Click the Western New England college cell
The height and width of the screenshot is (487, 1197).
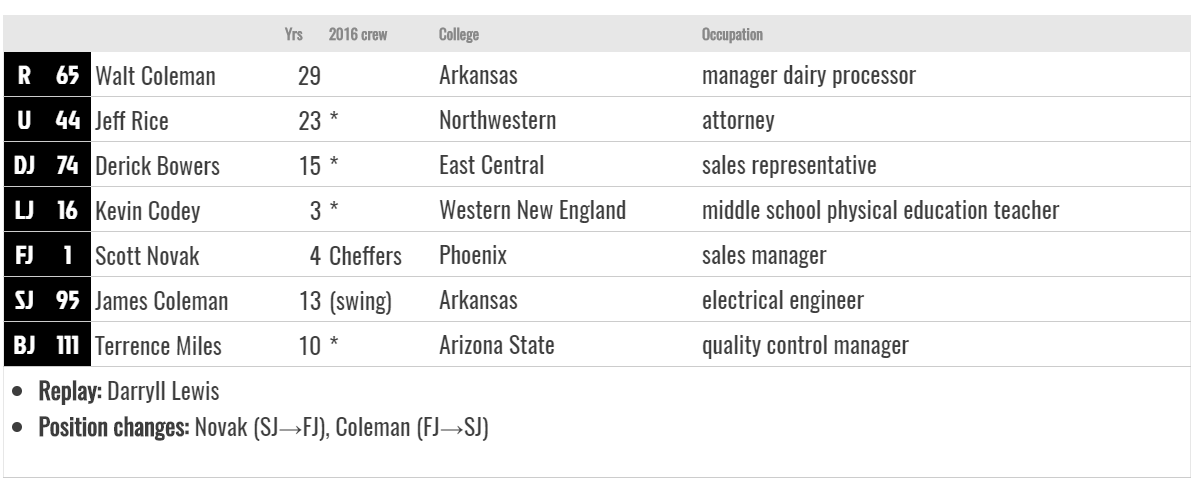click(x=532, y=210)
